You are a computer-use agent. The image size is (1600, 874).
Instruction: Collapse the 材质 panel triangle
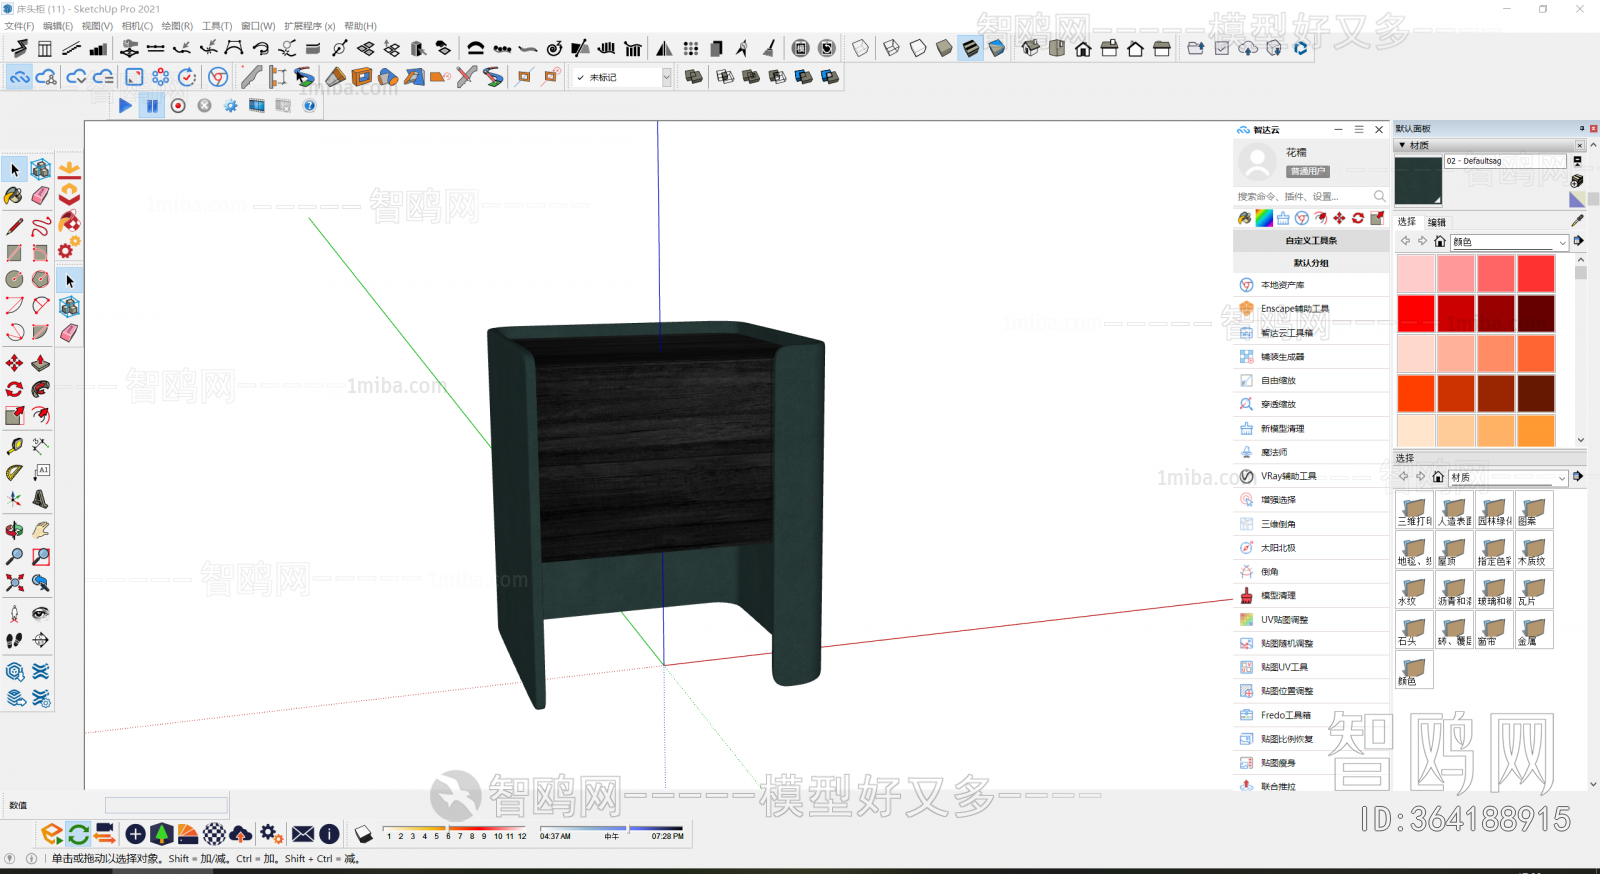coord(1402,146)
